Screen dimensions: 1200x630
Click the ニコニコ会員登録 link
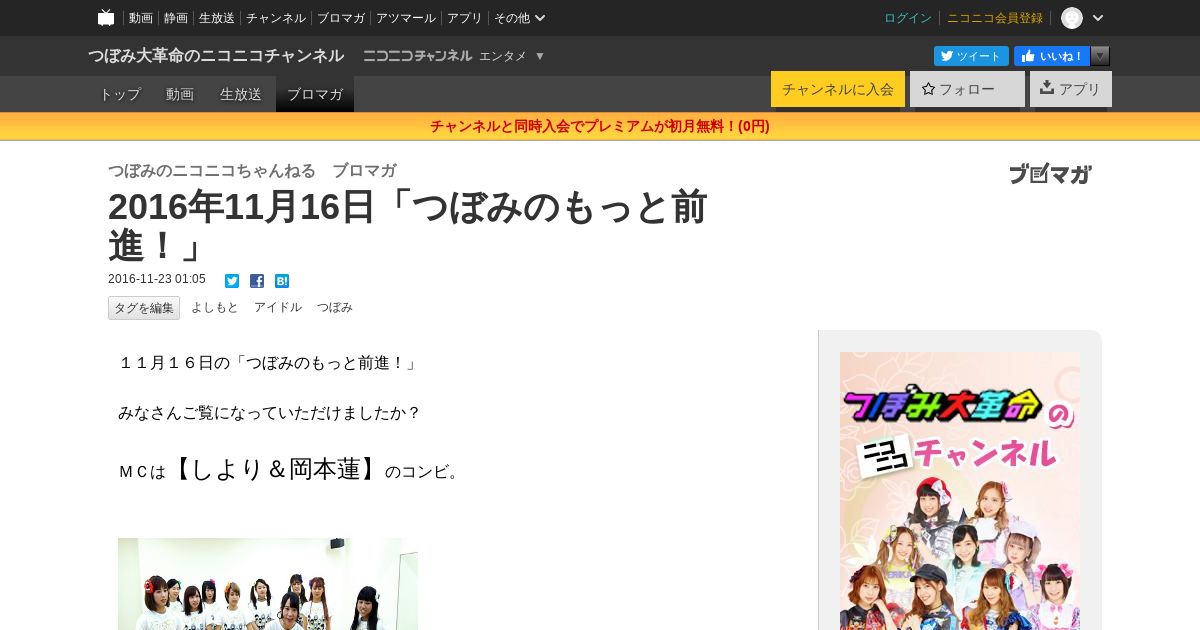[995, 18]
